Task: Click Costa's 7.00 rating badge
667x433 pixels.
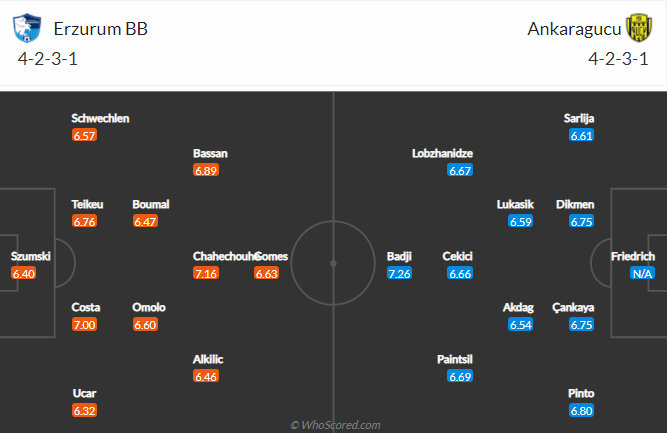Action: pyautogui.click(x=84, y=325)
